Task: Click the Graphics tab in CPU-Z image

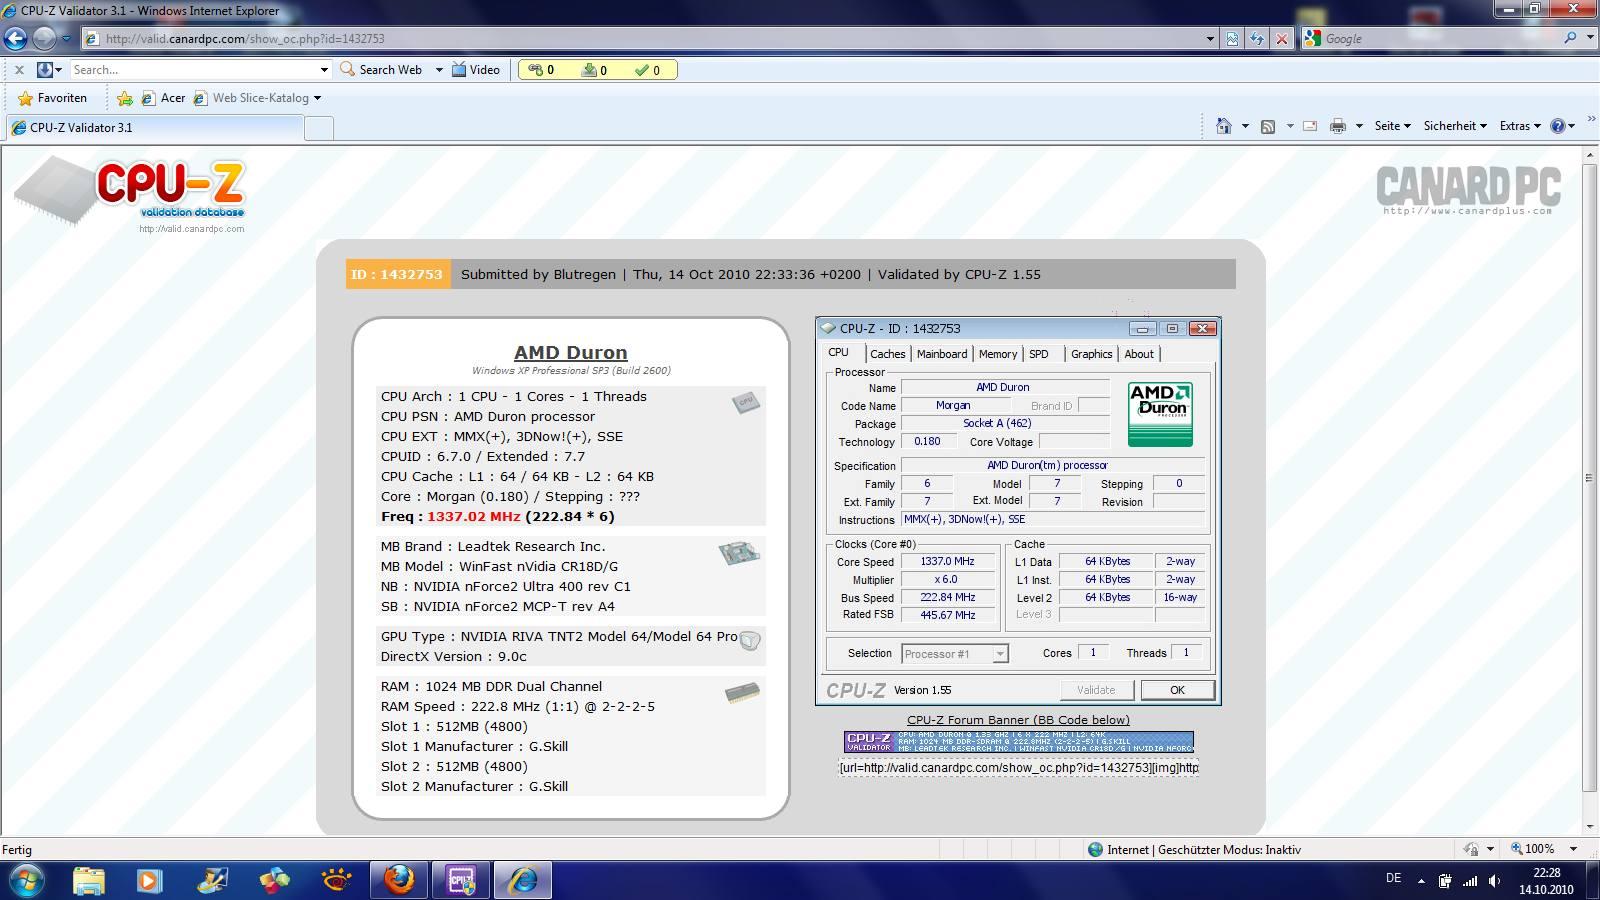Action: tap(1091, 354)
